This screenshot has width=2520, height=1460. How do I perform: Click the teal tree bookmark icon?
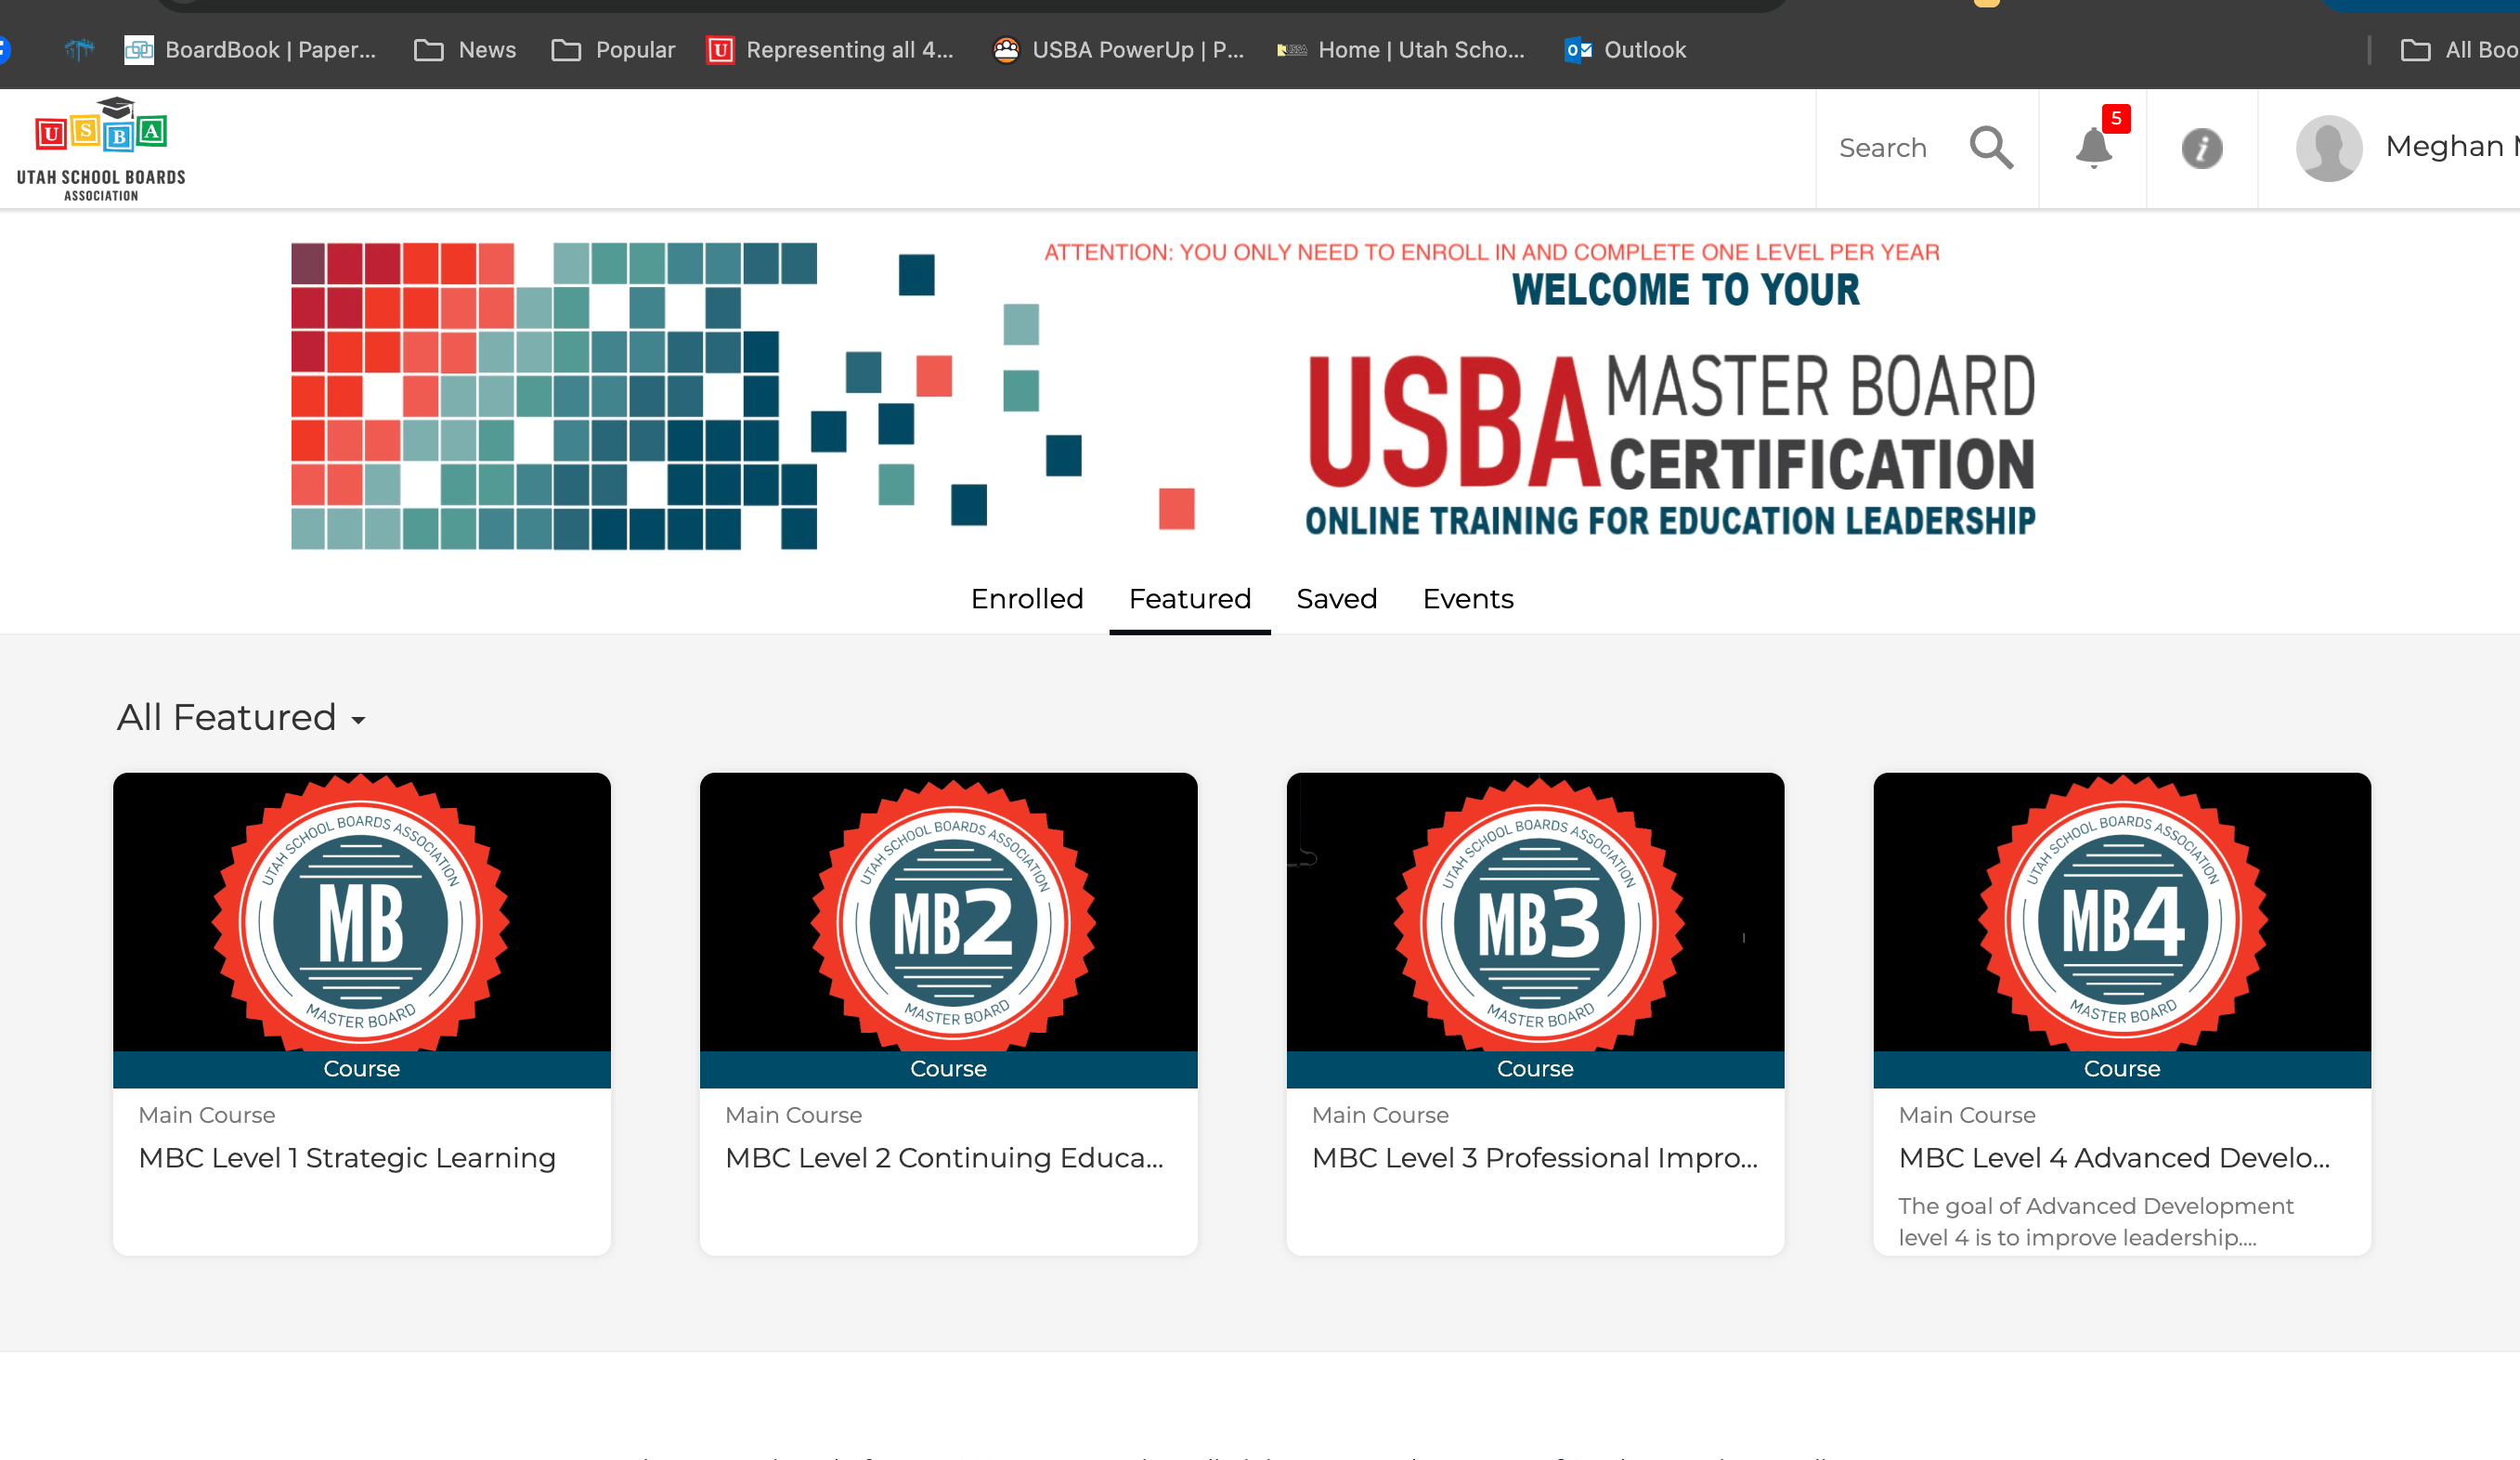coord(79,49)
